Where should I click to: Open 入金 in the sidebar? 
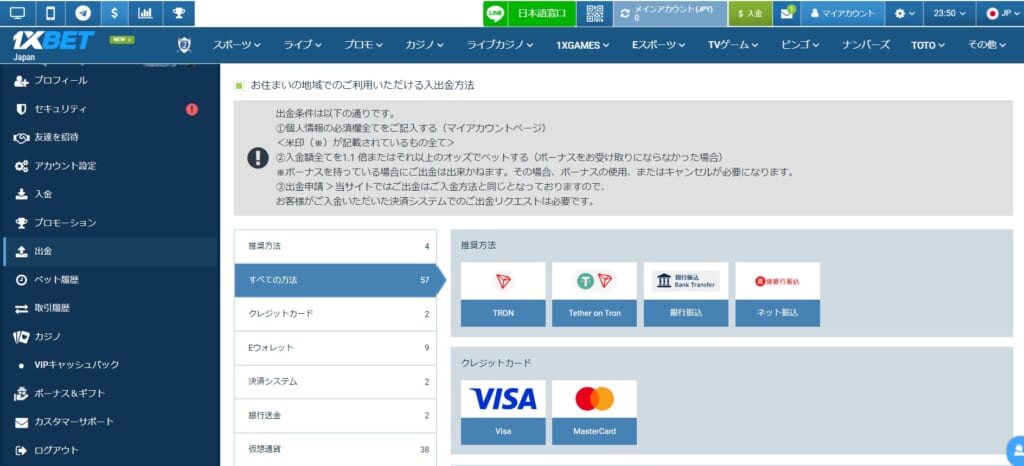(x=110, y=194)
